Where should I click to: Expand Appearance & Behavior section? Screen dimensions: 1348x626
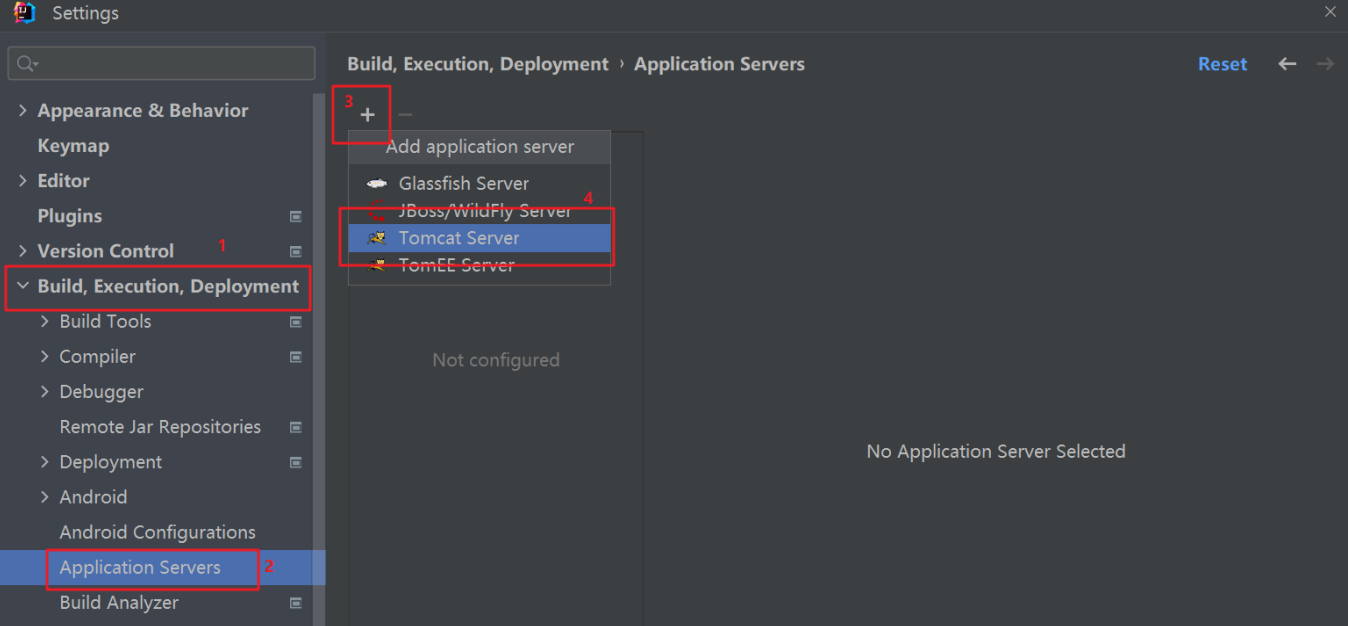click(x=23, y=111)
